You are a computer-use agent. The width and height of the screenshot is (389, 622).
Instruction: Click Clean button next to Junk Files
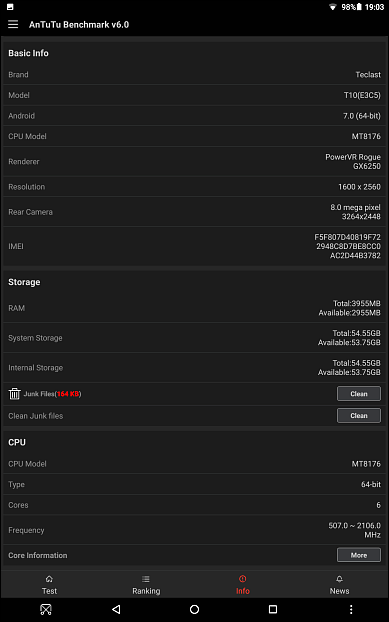(359, 394)
